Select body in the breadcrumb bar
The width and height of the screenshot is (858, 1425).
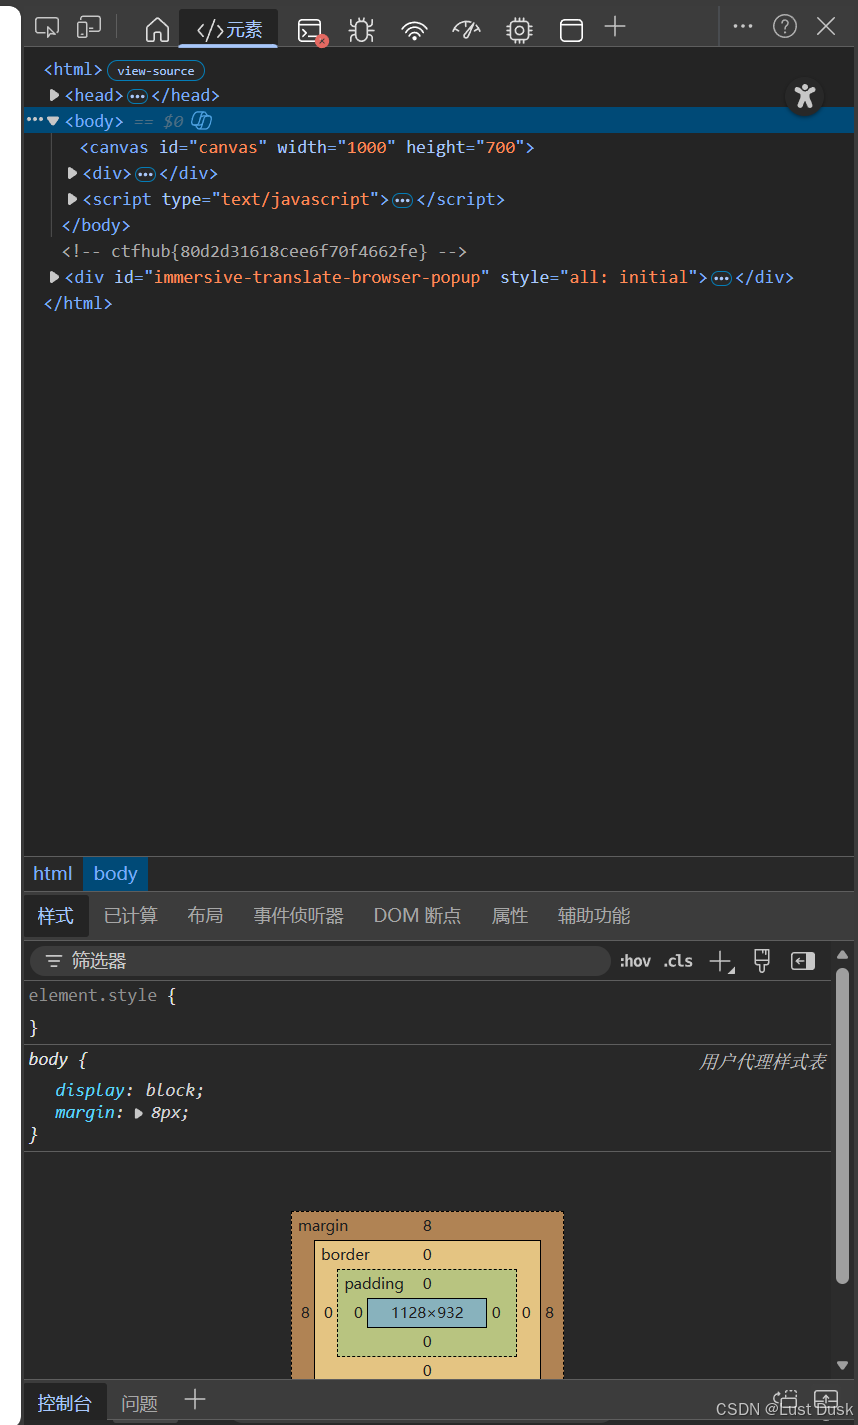pyautogui.click(x=115, y=874)
